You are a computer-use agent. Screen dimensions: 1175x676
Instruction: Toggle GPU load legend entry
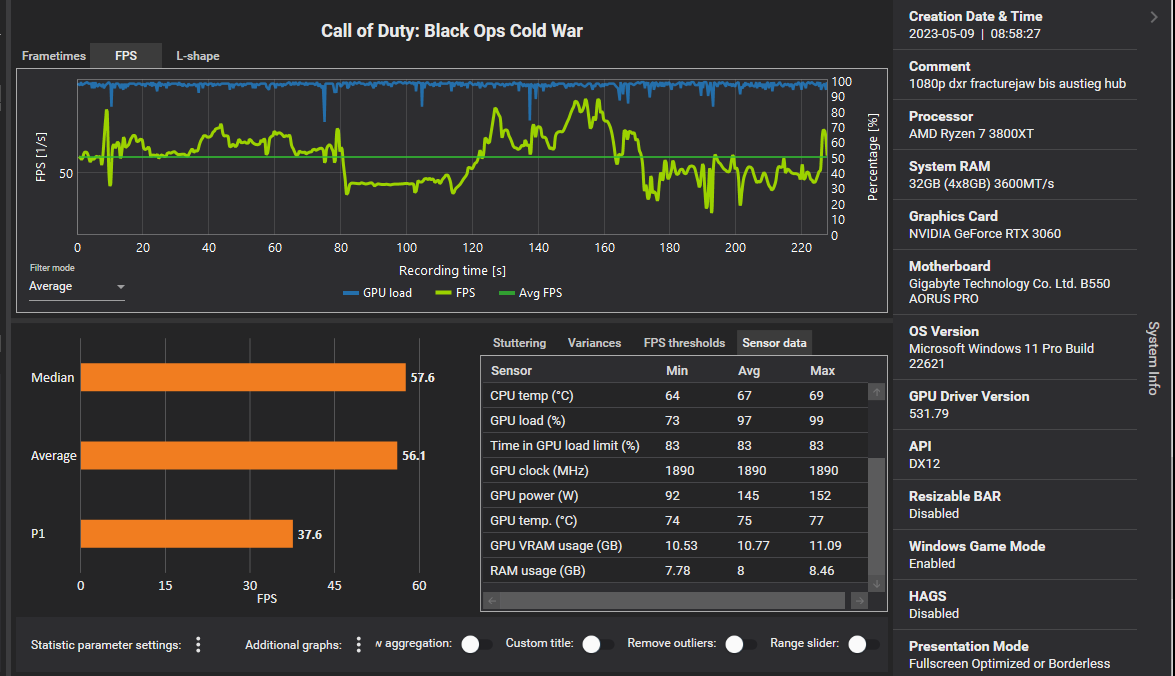(378, 293)
